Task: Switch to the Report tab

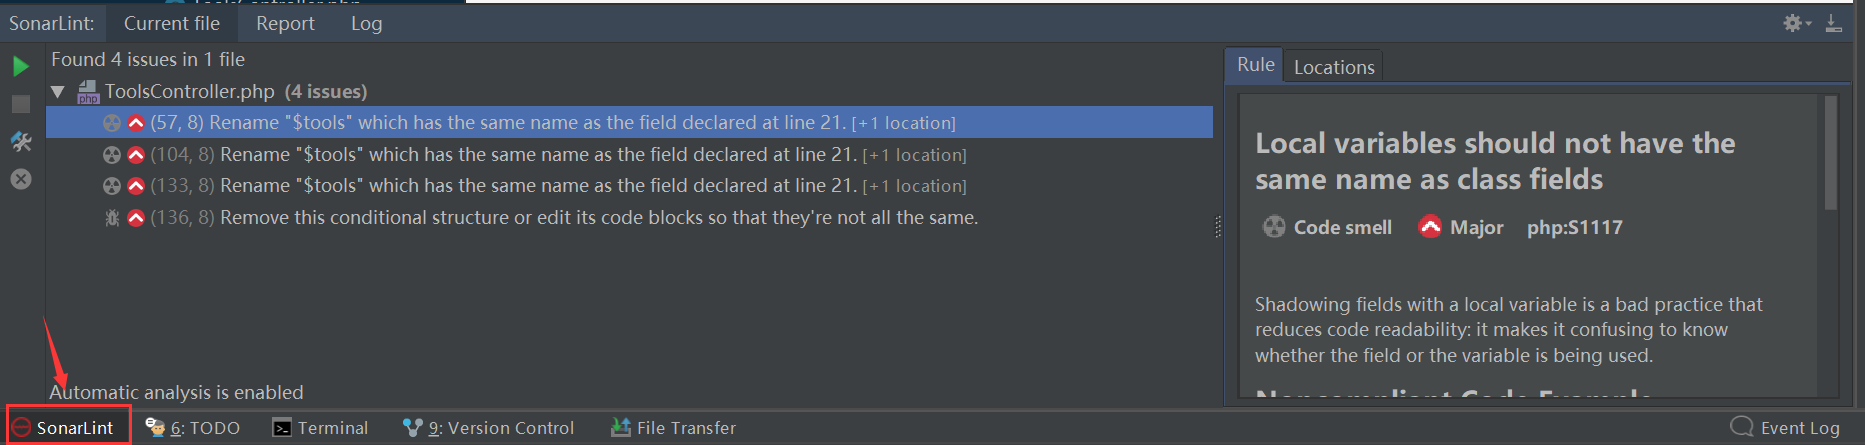Action: pyautogui.click(x=285, y=23)
